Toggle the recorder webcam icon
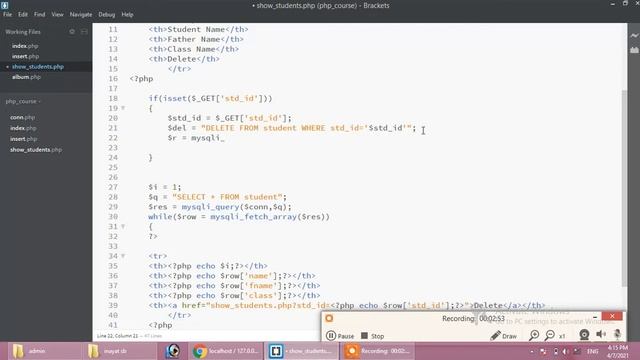The width and height of the screenshot is (640, 360). pyautogui.click(x=584, y=335)
